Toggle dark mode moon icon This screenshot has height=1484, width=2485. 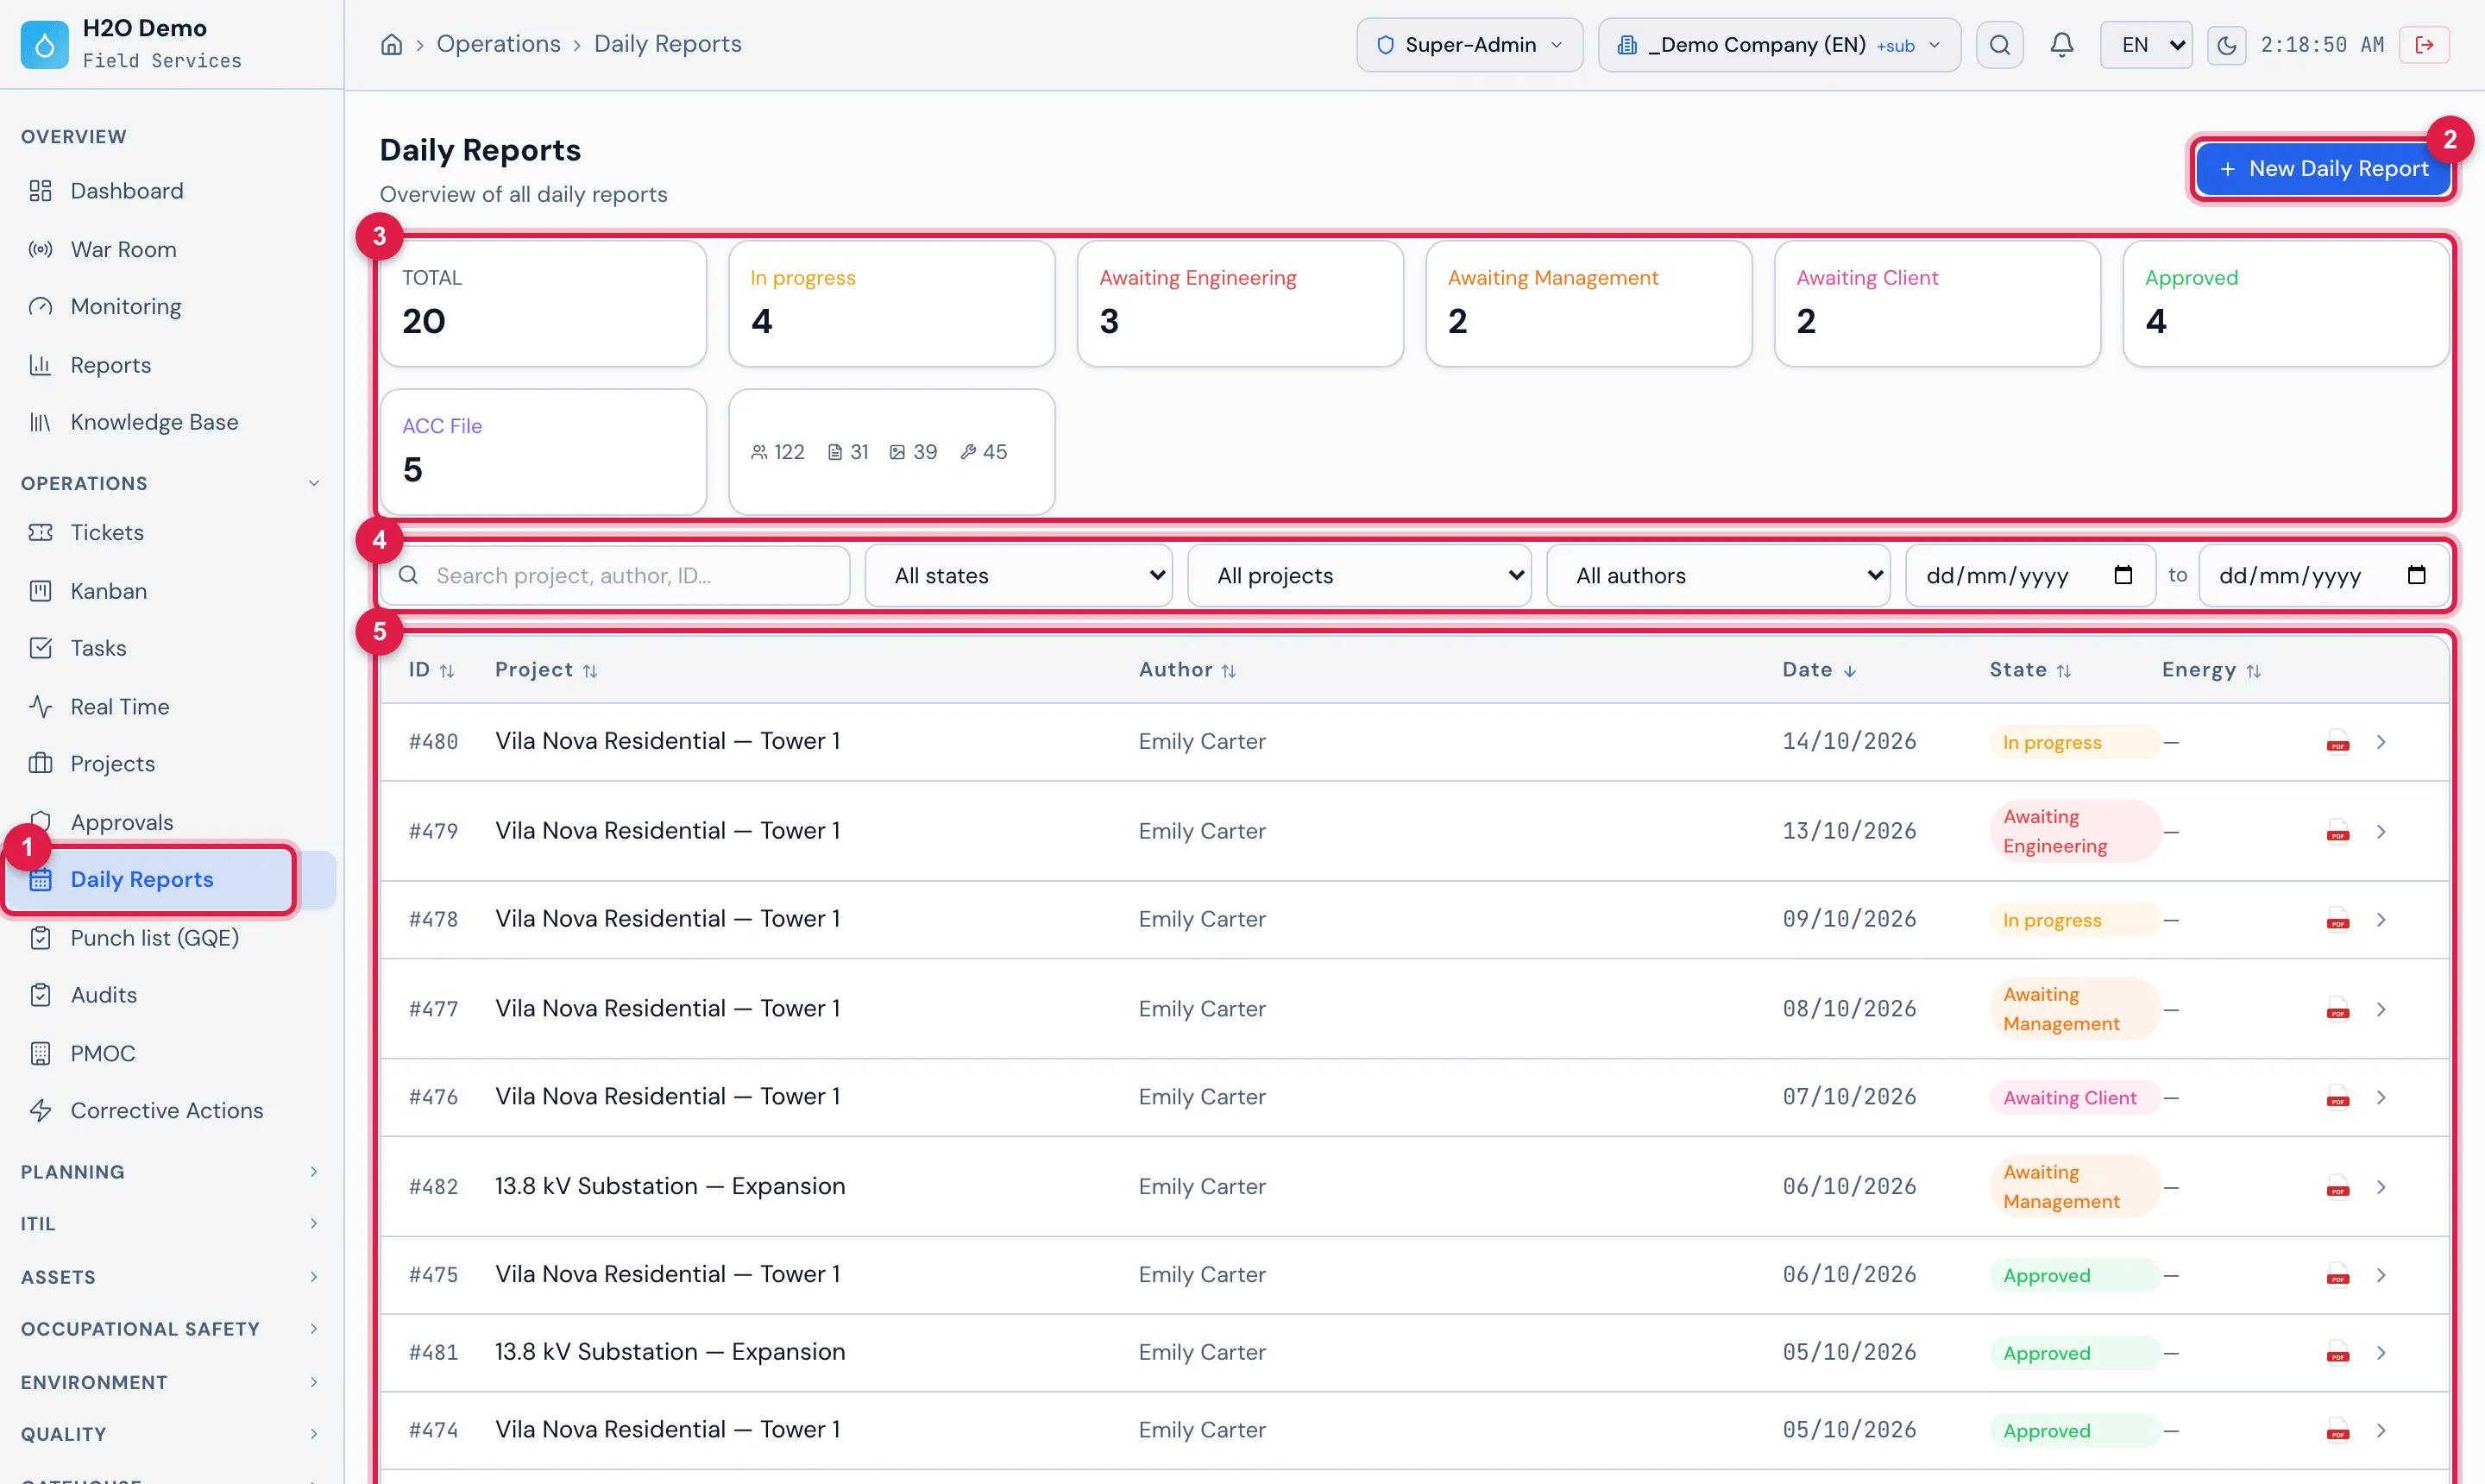click(2226, 45)
